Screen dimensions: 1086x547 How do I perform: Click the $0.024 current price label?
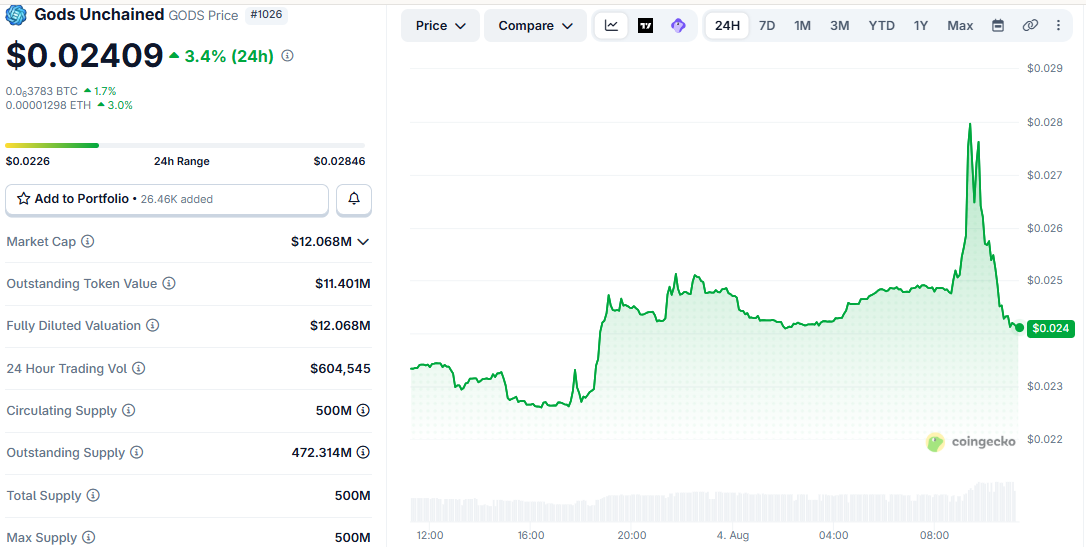(1051, 328)
